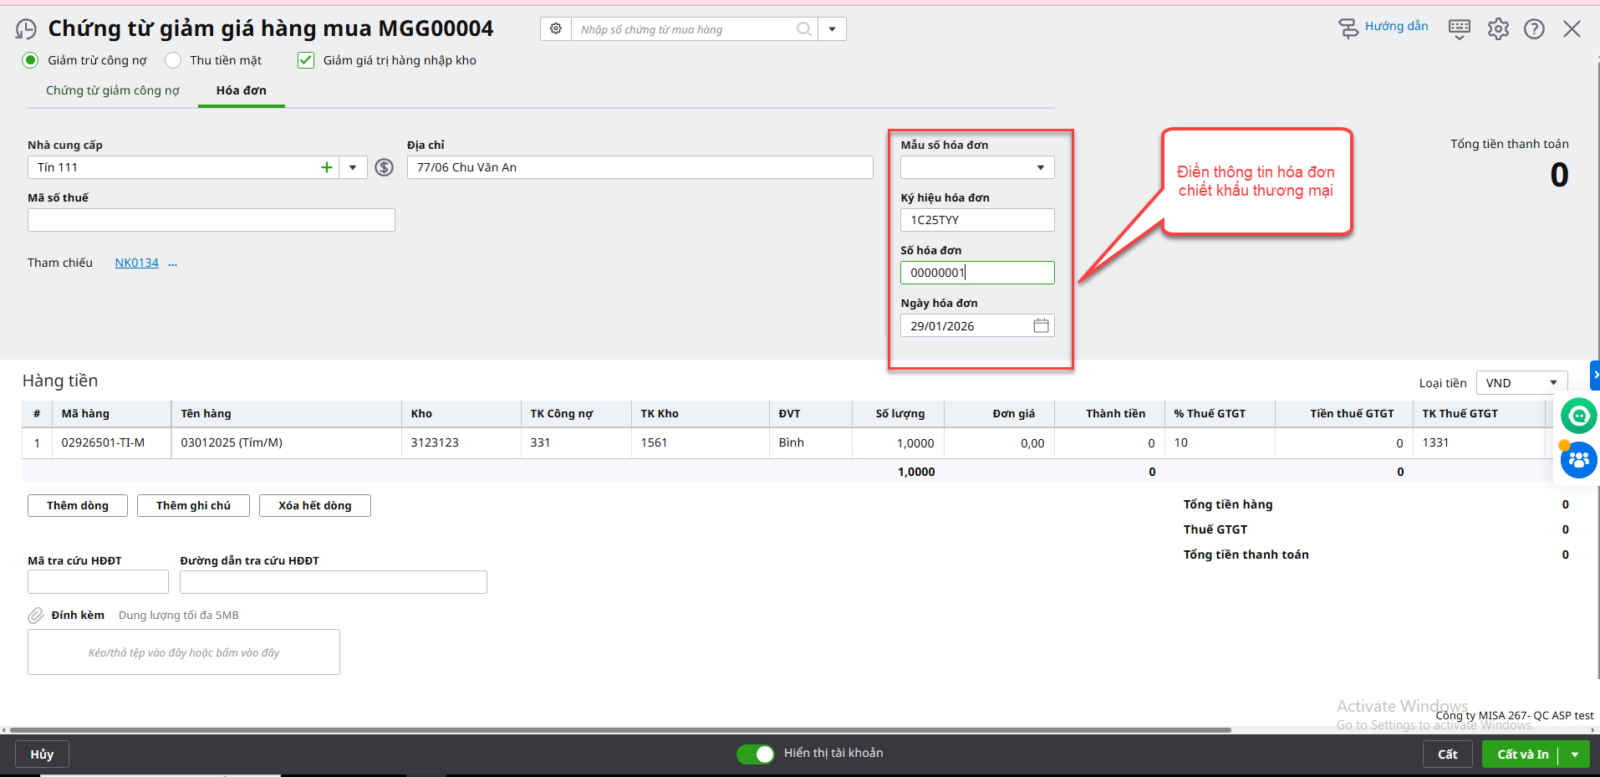The width and height of the screenshot is (1600, 777).
Task: Select the Giảm trừ công nợ radio option
Action: pyautogui.click(x=30, y=61)
